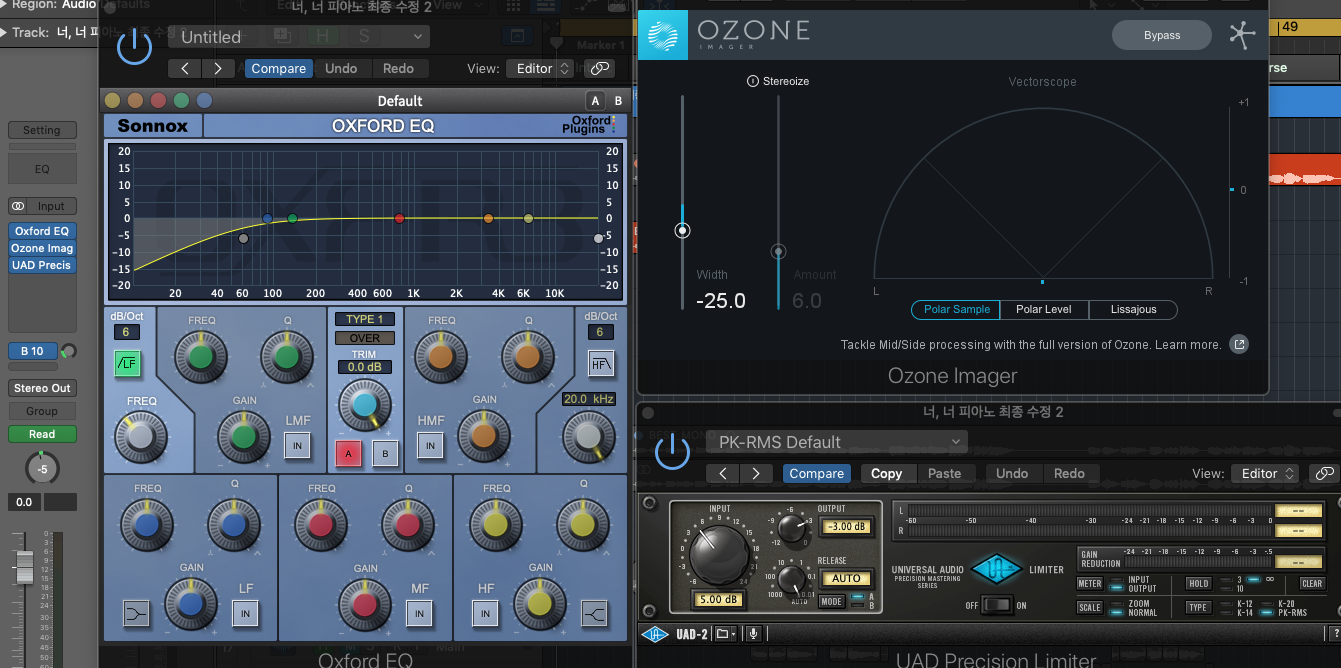Image resolution: width=1341 pixels, height=668 pixels.
Task: Click the orange HMF node on EQ graph
Action: pyautogui.click(x=488, y=218)
